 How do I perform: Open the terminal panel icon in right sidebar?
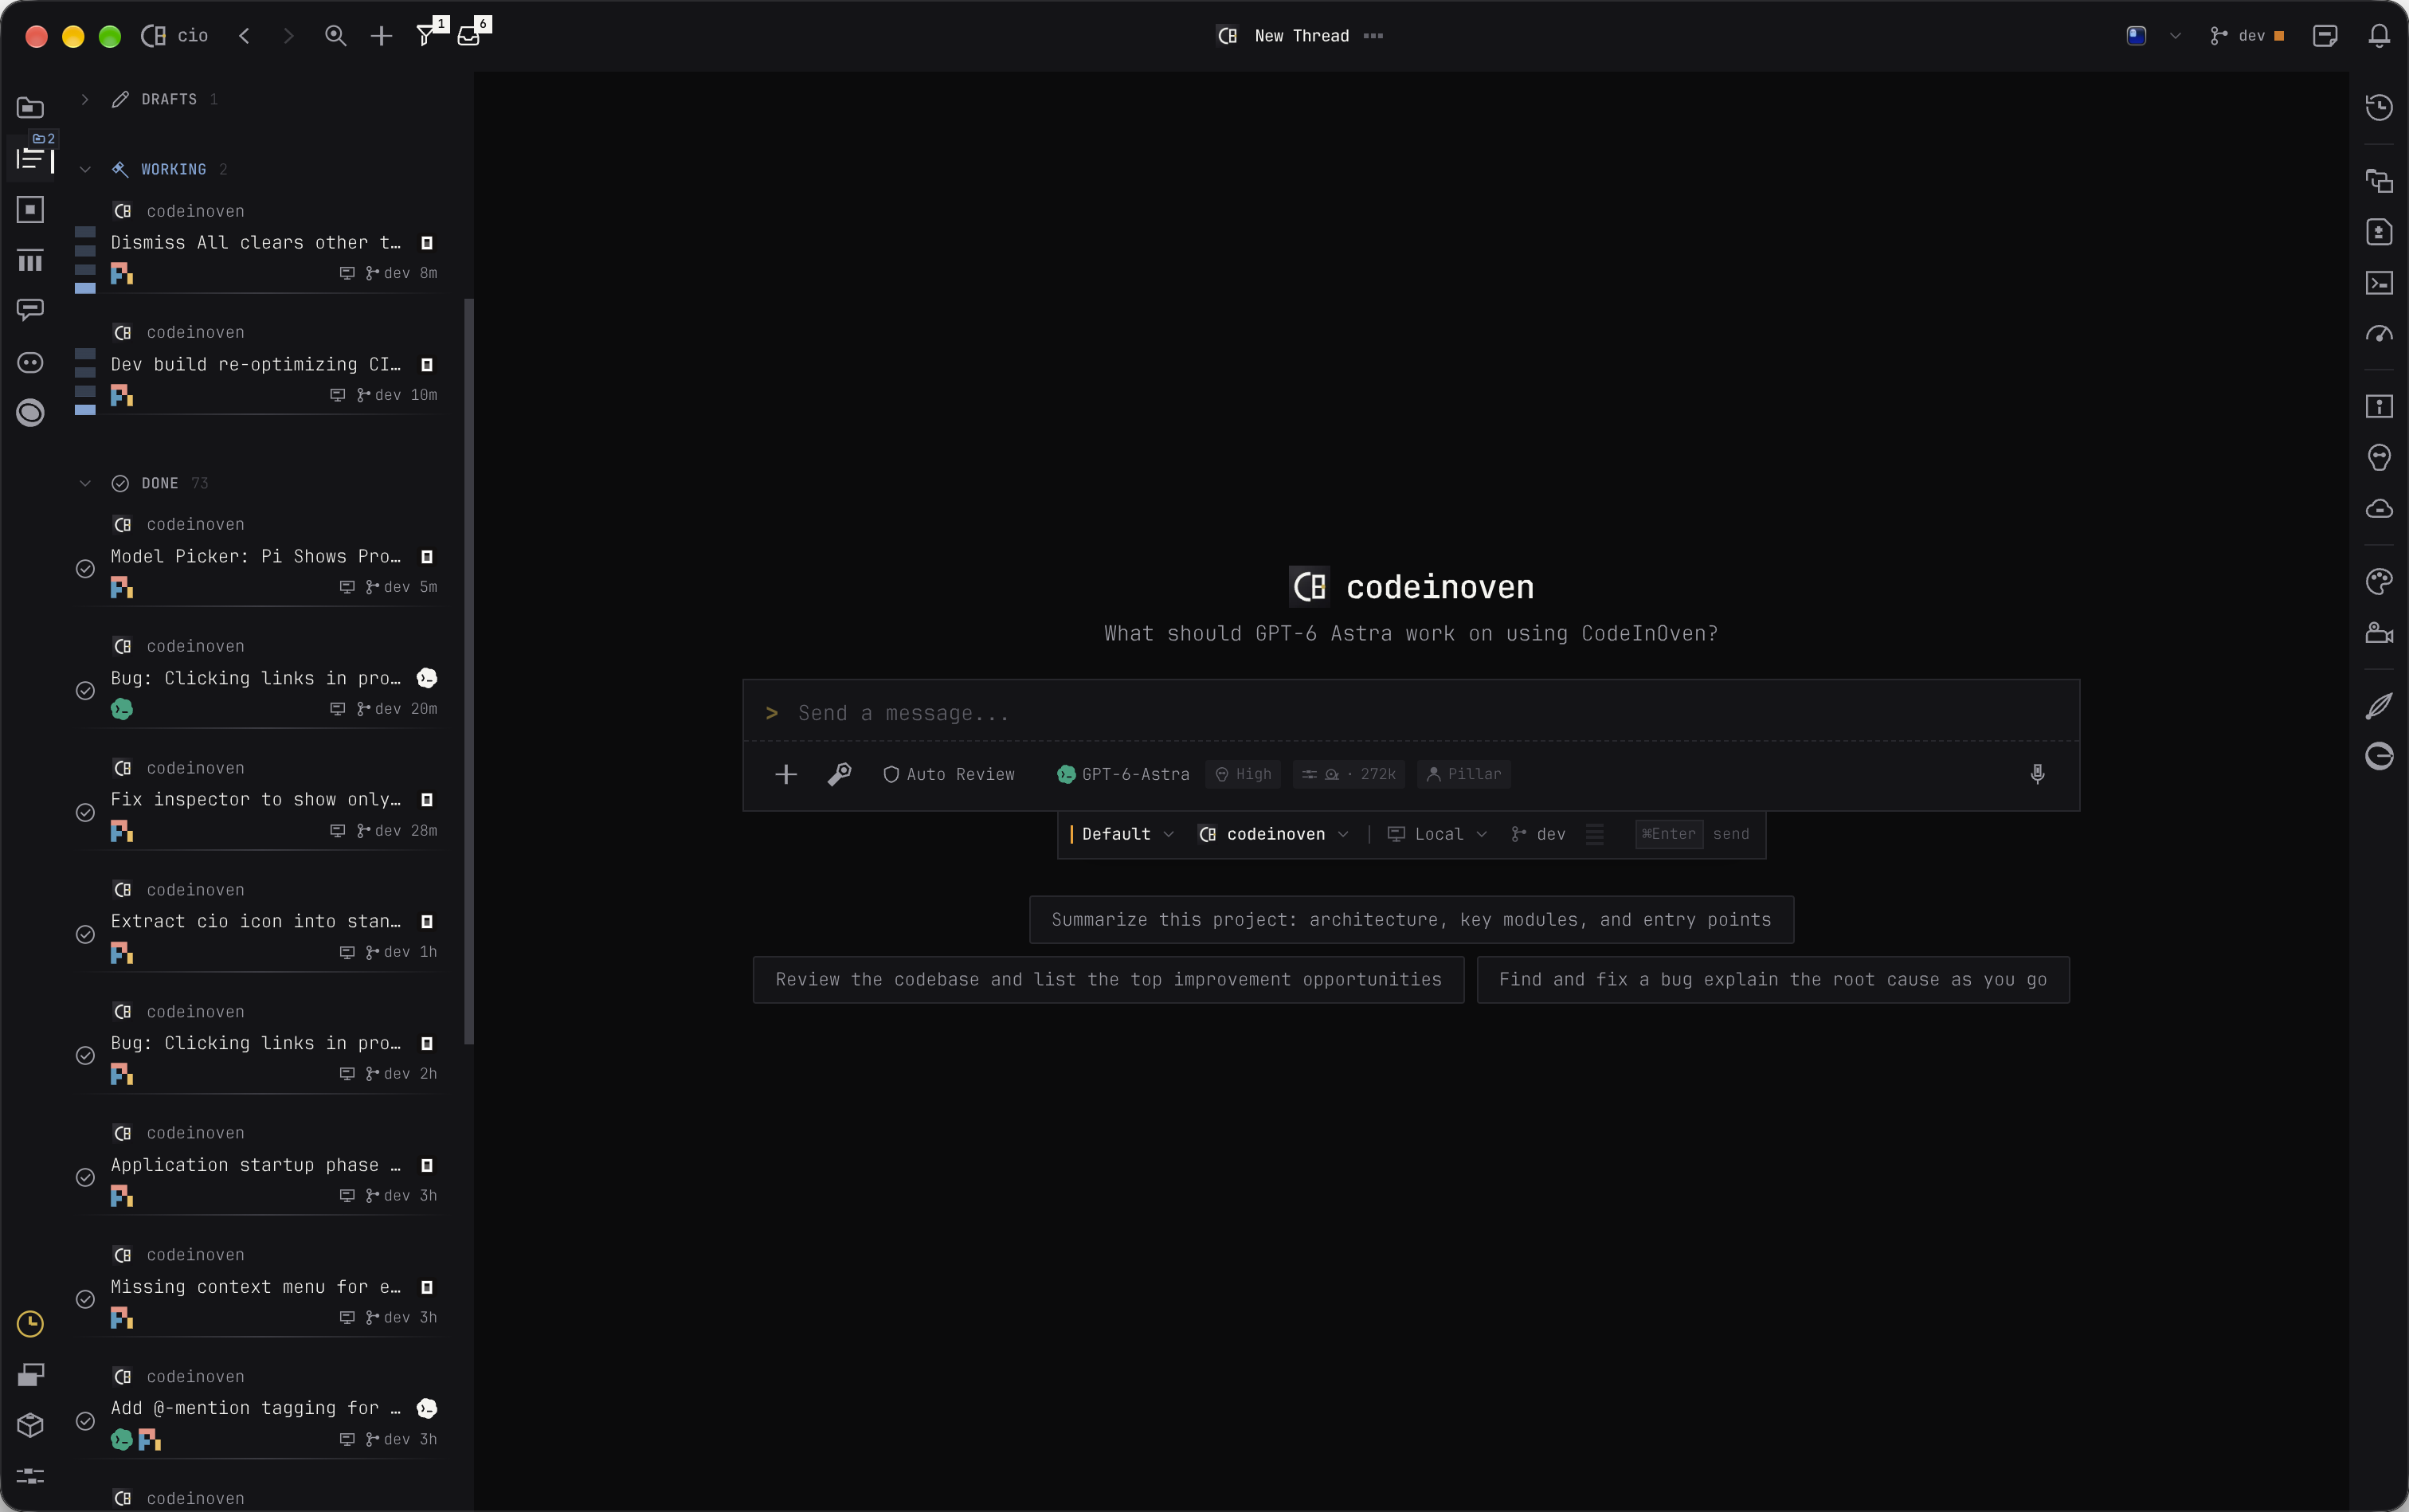click(x=2379, y=283)
